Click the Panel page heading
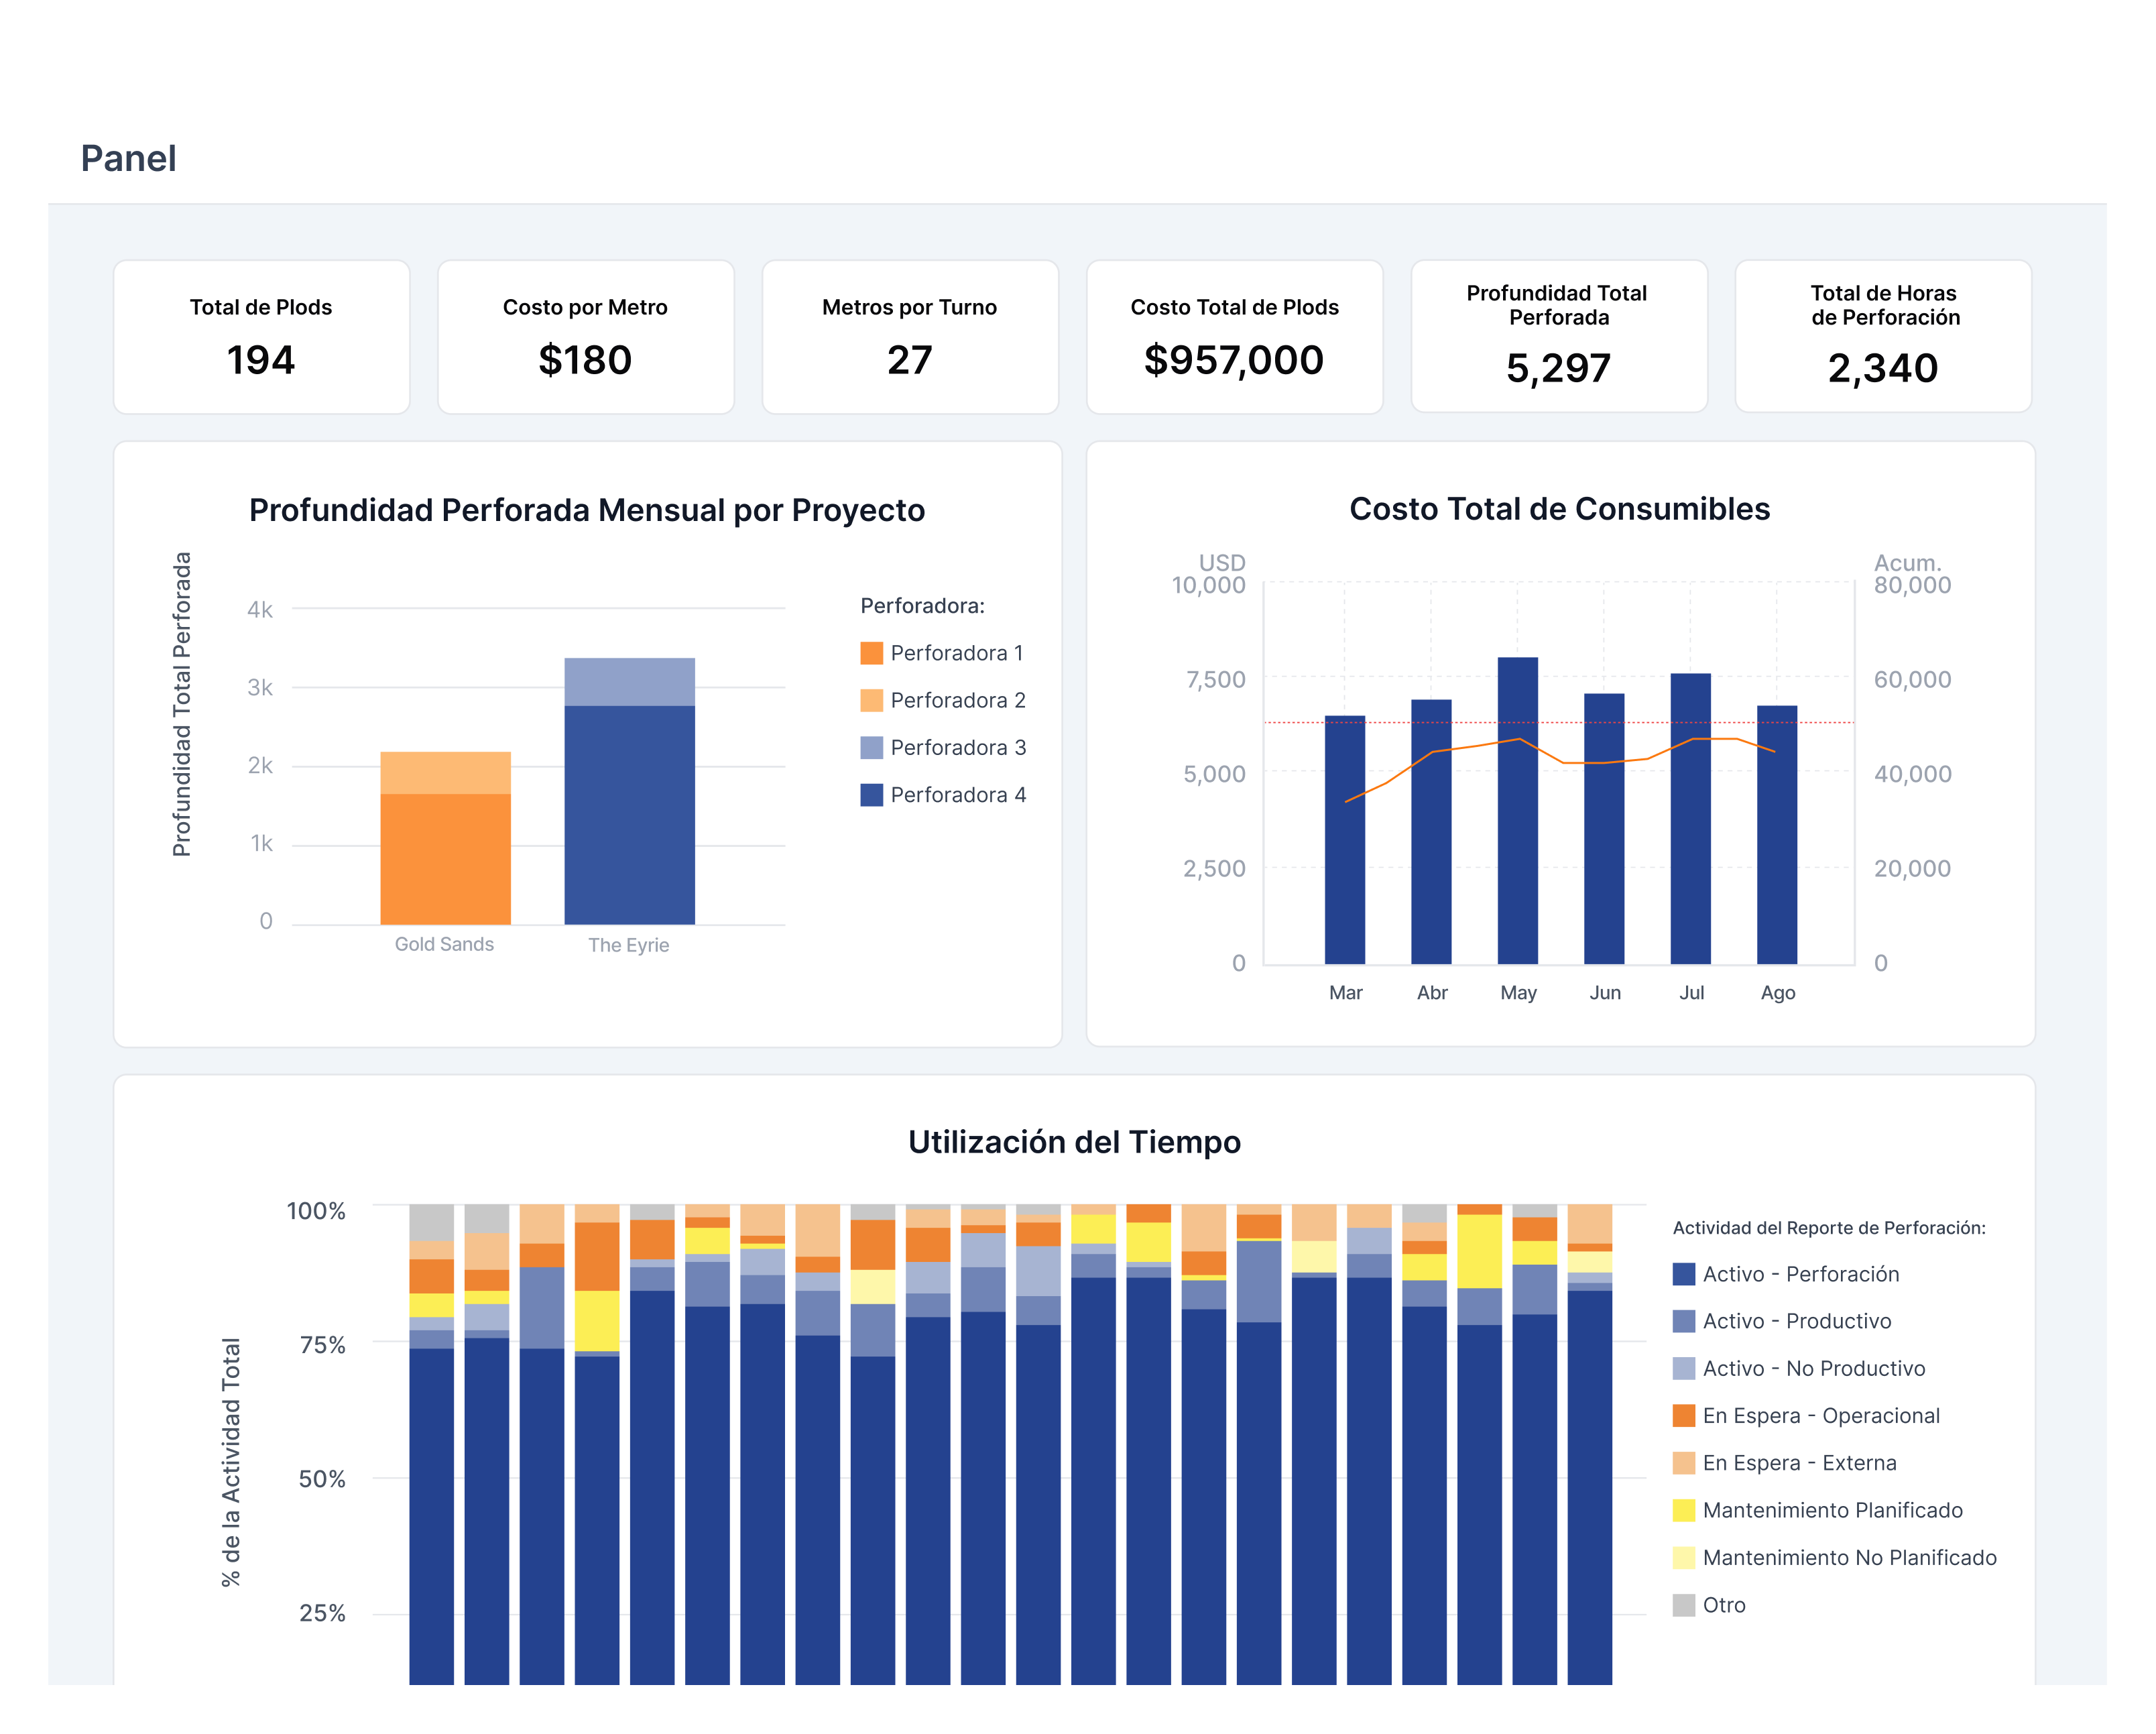Viewport: 2156px width, 1734px height. 128,158
